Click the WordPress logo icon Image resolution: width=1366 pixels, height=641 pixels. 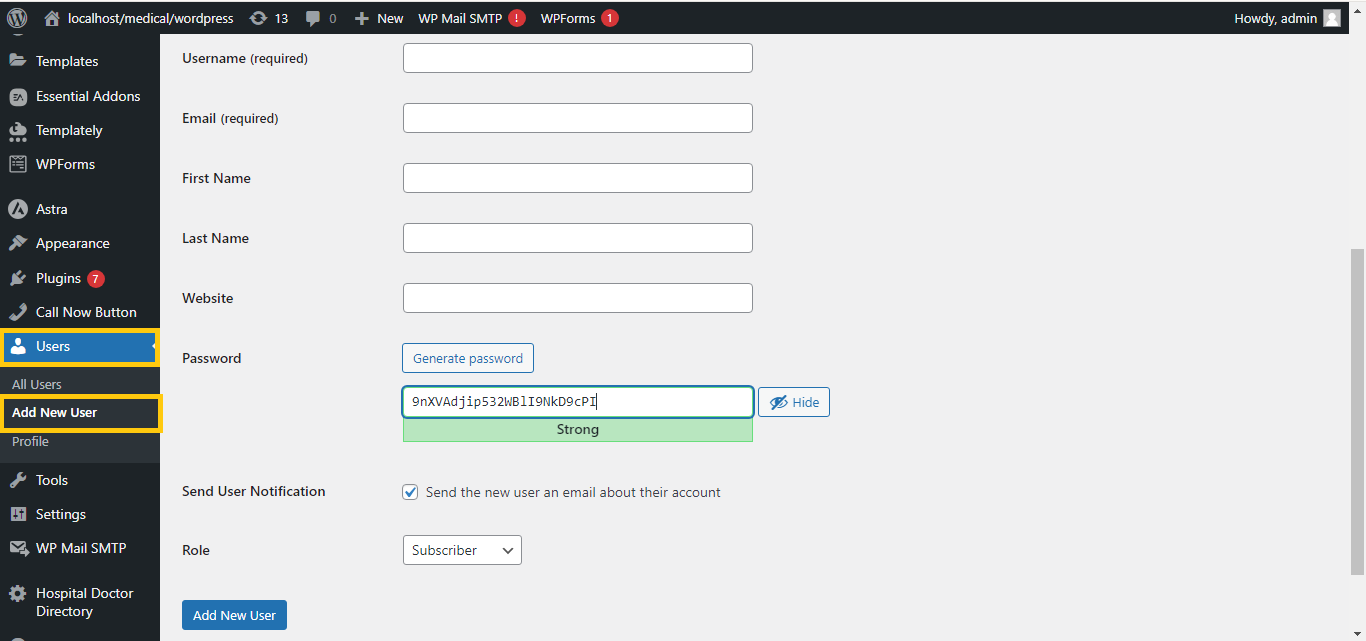[x=17, y=18]
